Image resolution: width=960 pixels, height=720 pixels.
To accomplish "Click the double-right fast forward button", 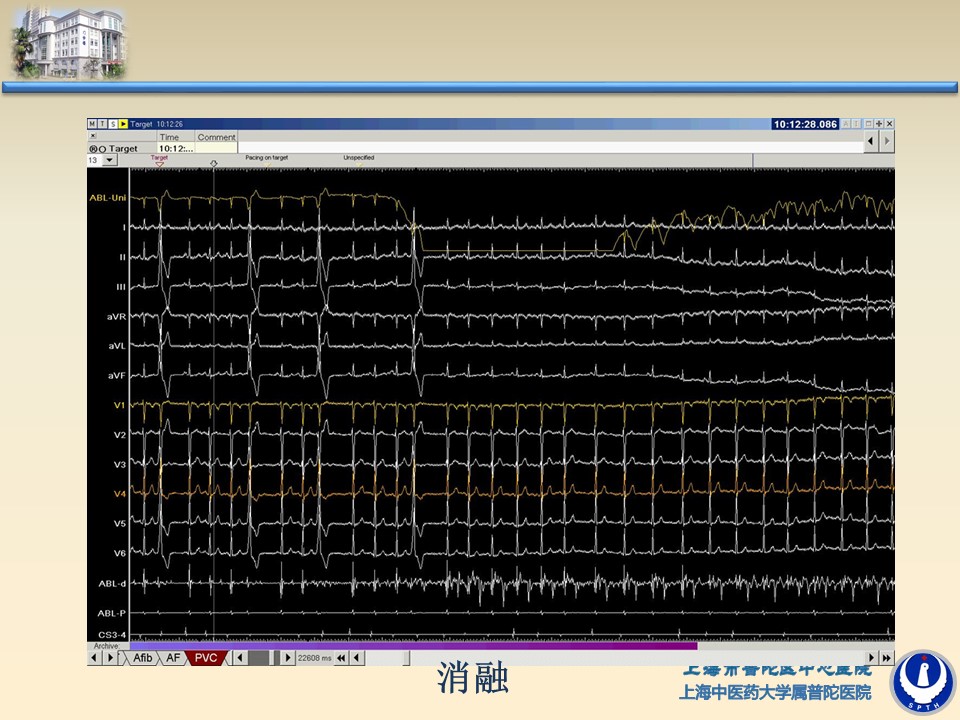I will pyautogui.click(x=887, y=658).
